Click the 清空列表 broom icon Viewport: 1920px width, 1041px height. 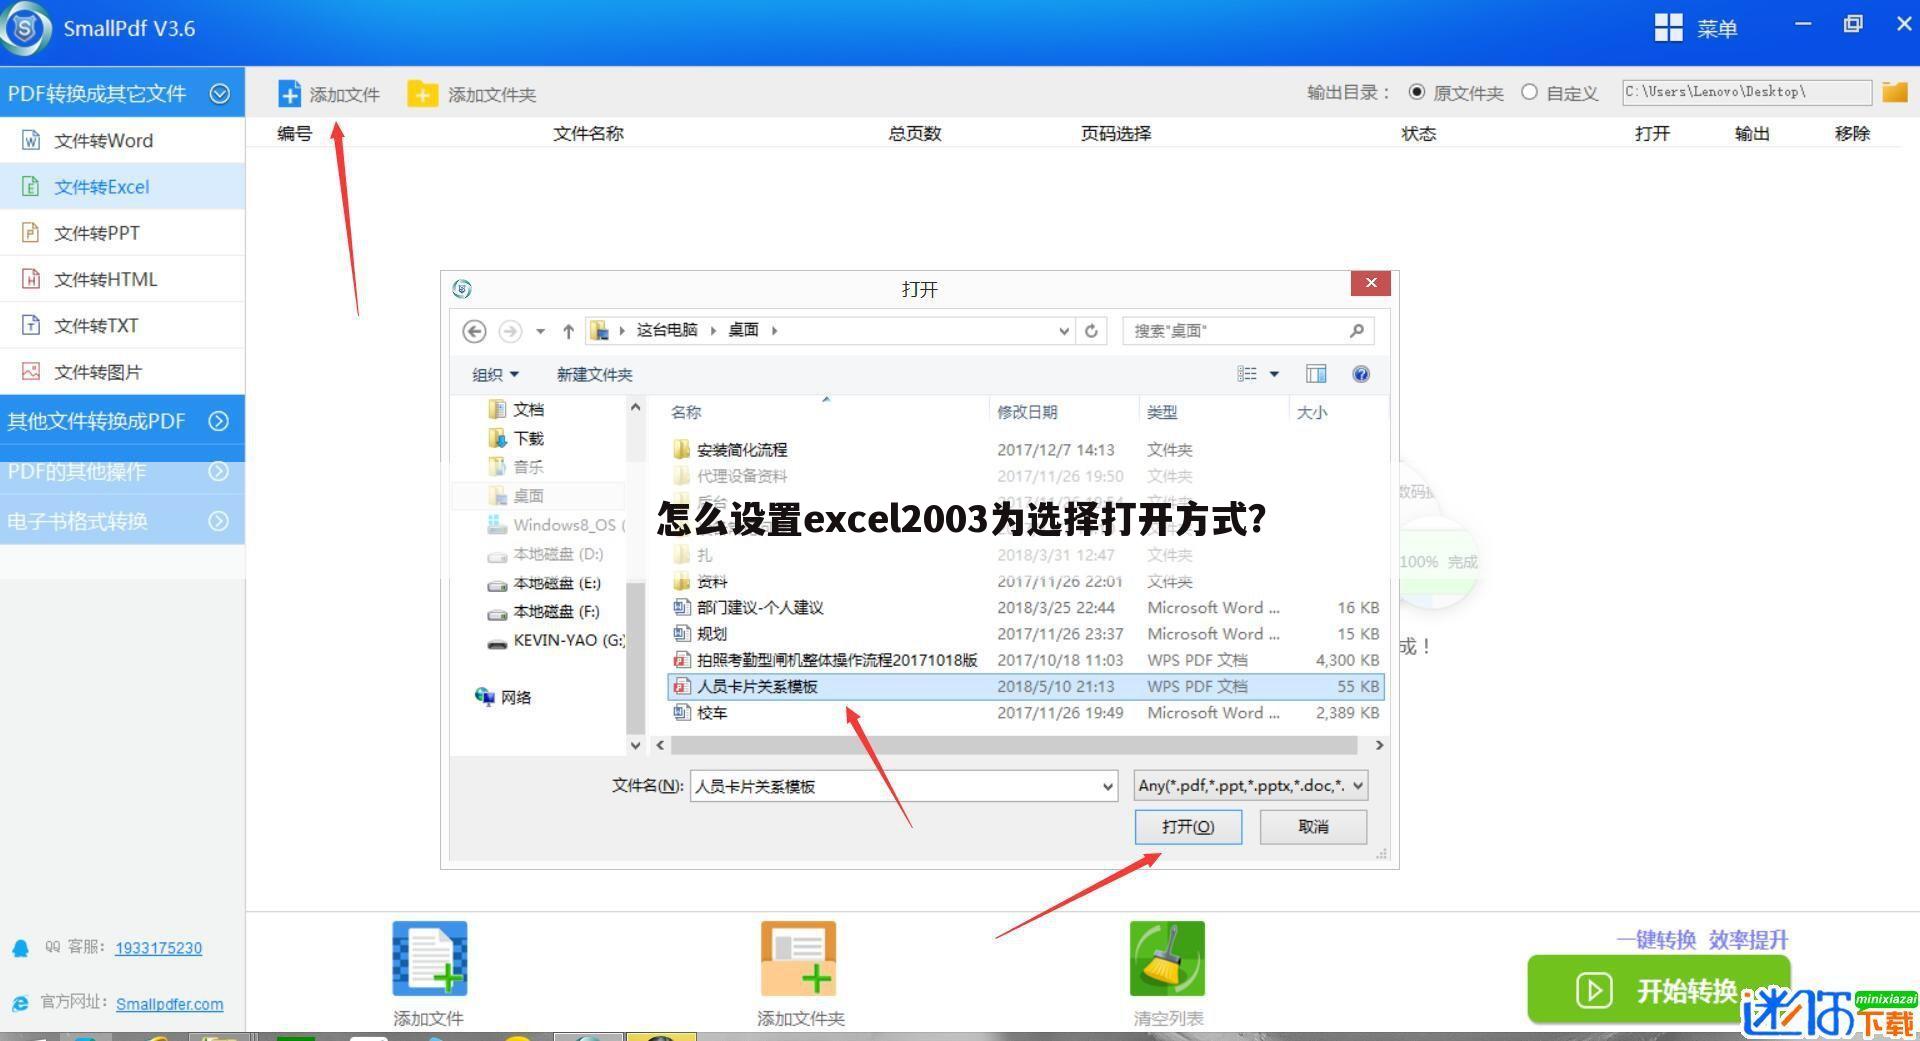[1167, 958]
